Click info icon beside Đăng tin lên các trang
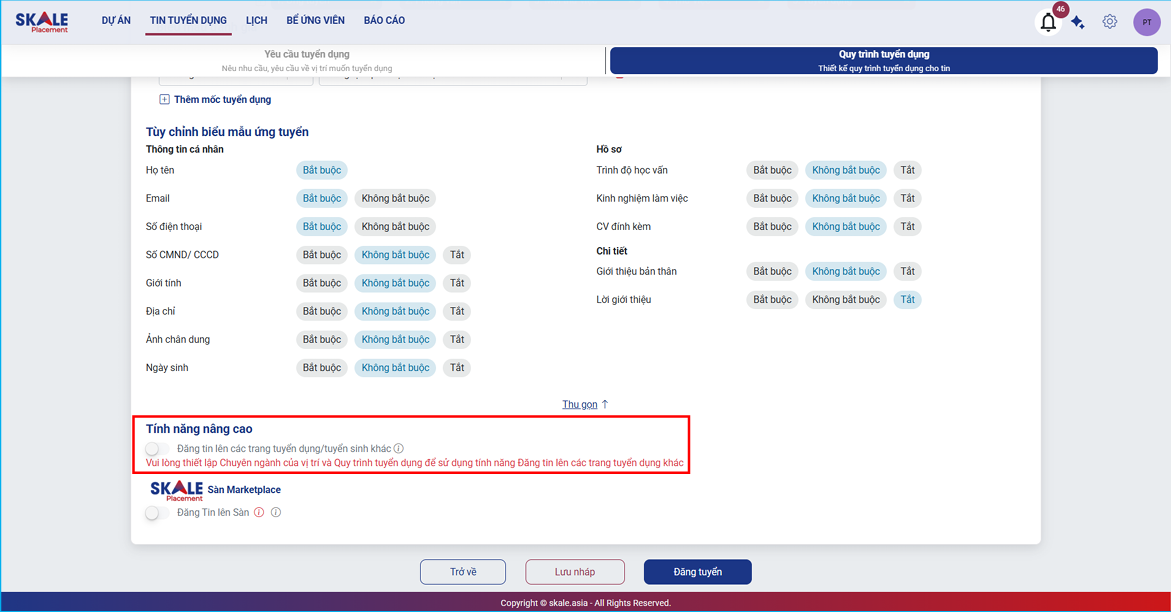 (399, 449)
